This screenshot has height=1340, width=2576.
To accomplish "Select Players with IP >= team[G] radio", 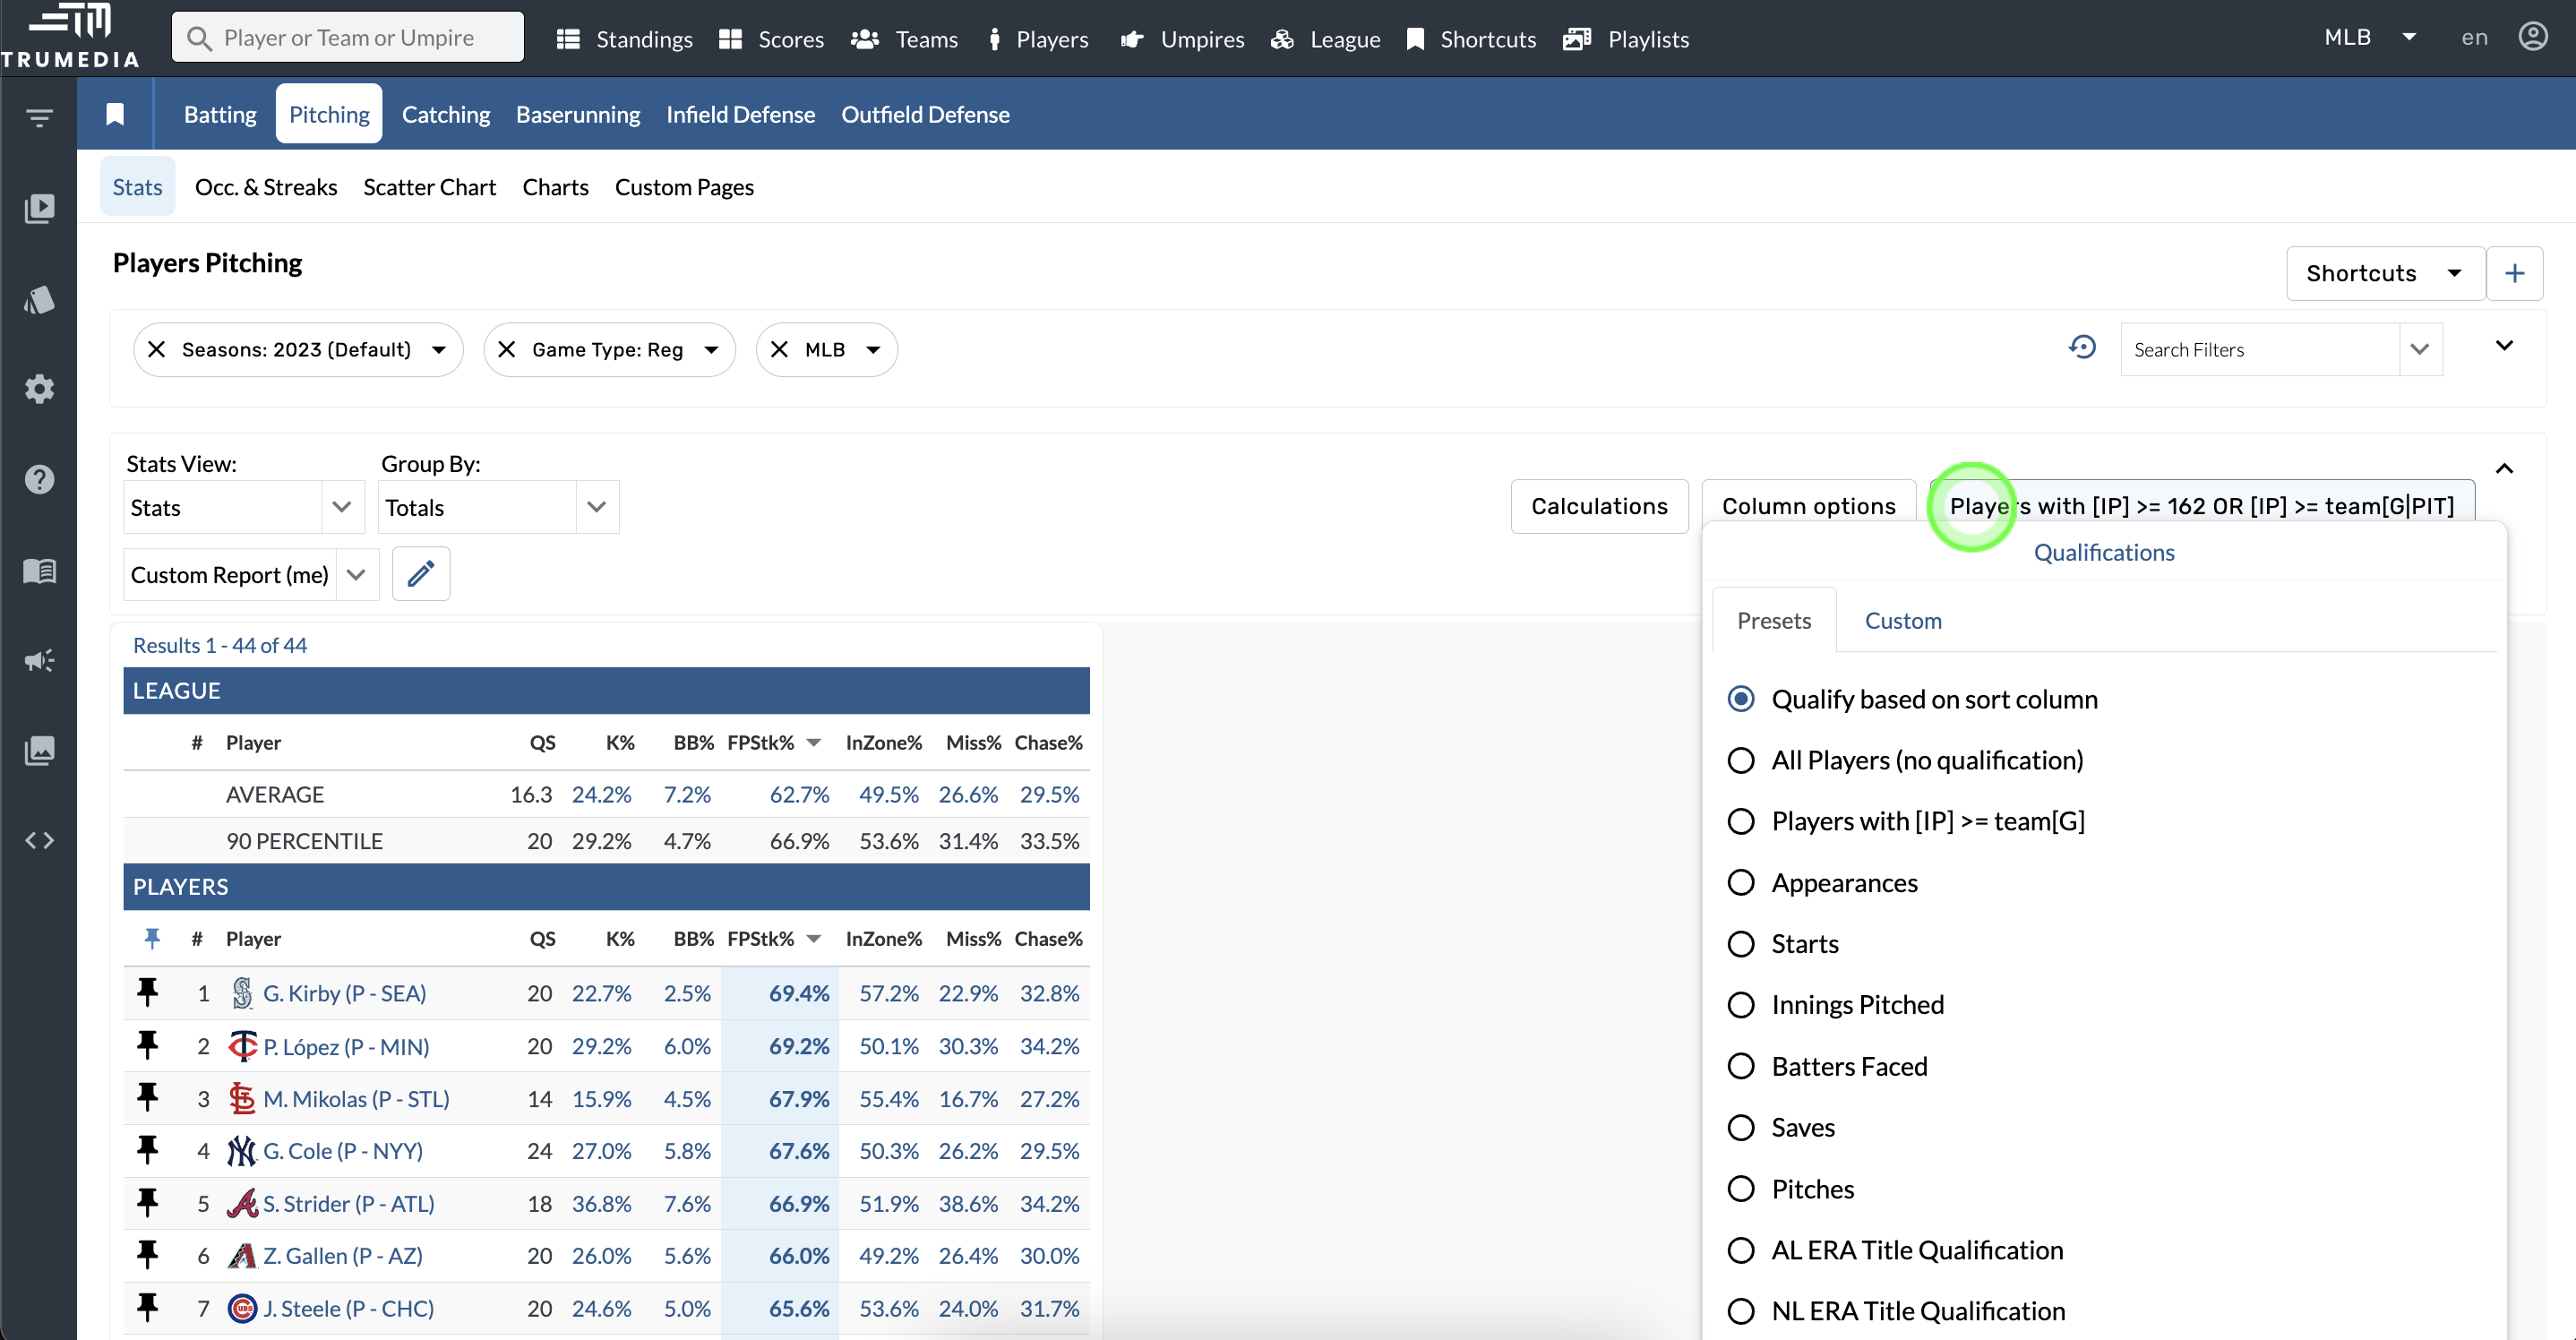I will (x=1741, y=820).
